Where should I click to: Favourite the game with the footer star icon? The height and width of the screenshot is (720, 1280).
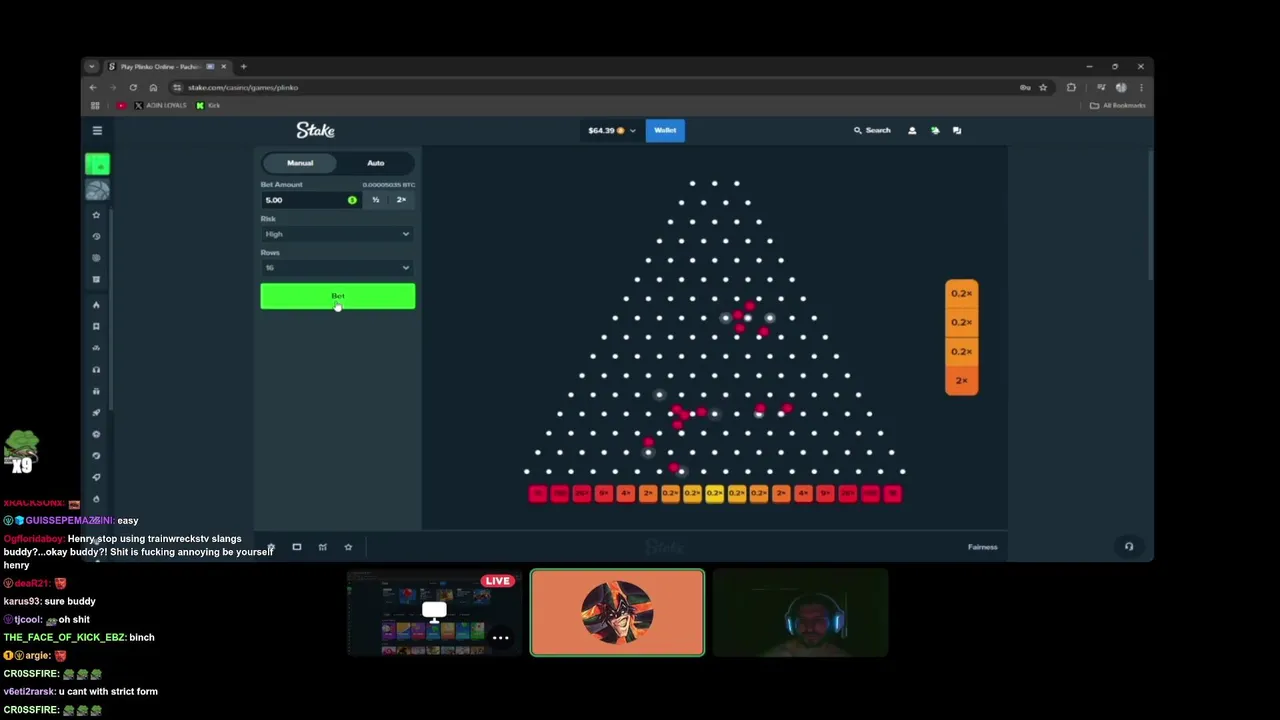348,547
